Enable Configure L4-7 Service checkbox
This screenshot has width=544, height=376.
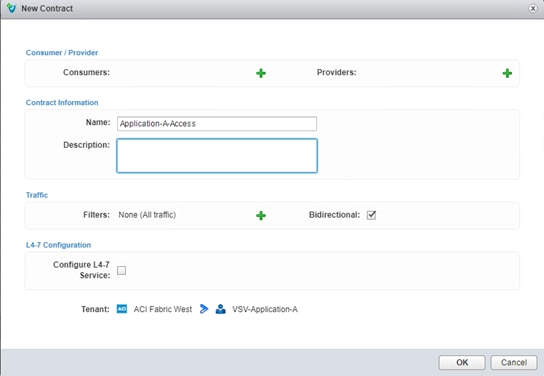[x=121, y=270]
